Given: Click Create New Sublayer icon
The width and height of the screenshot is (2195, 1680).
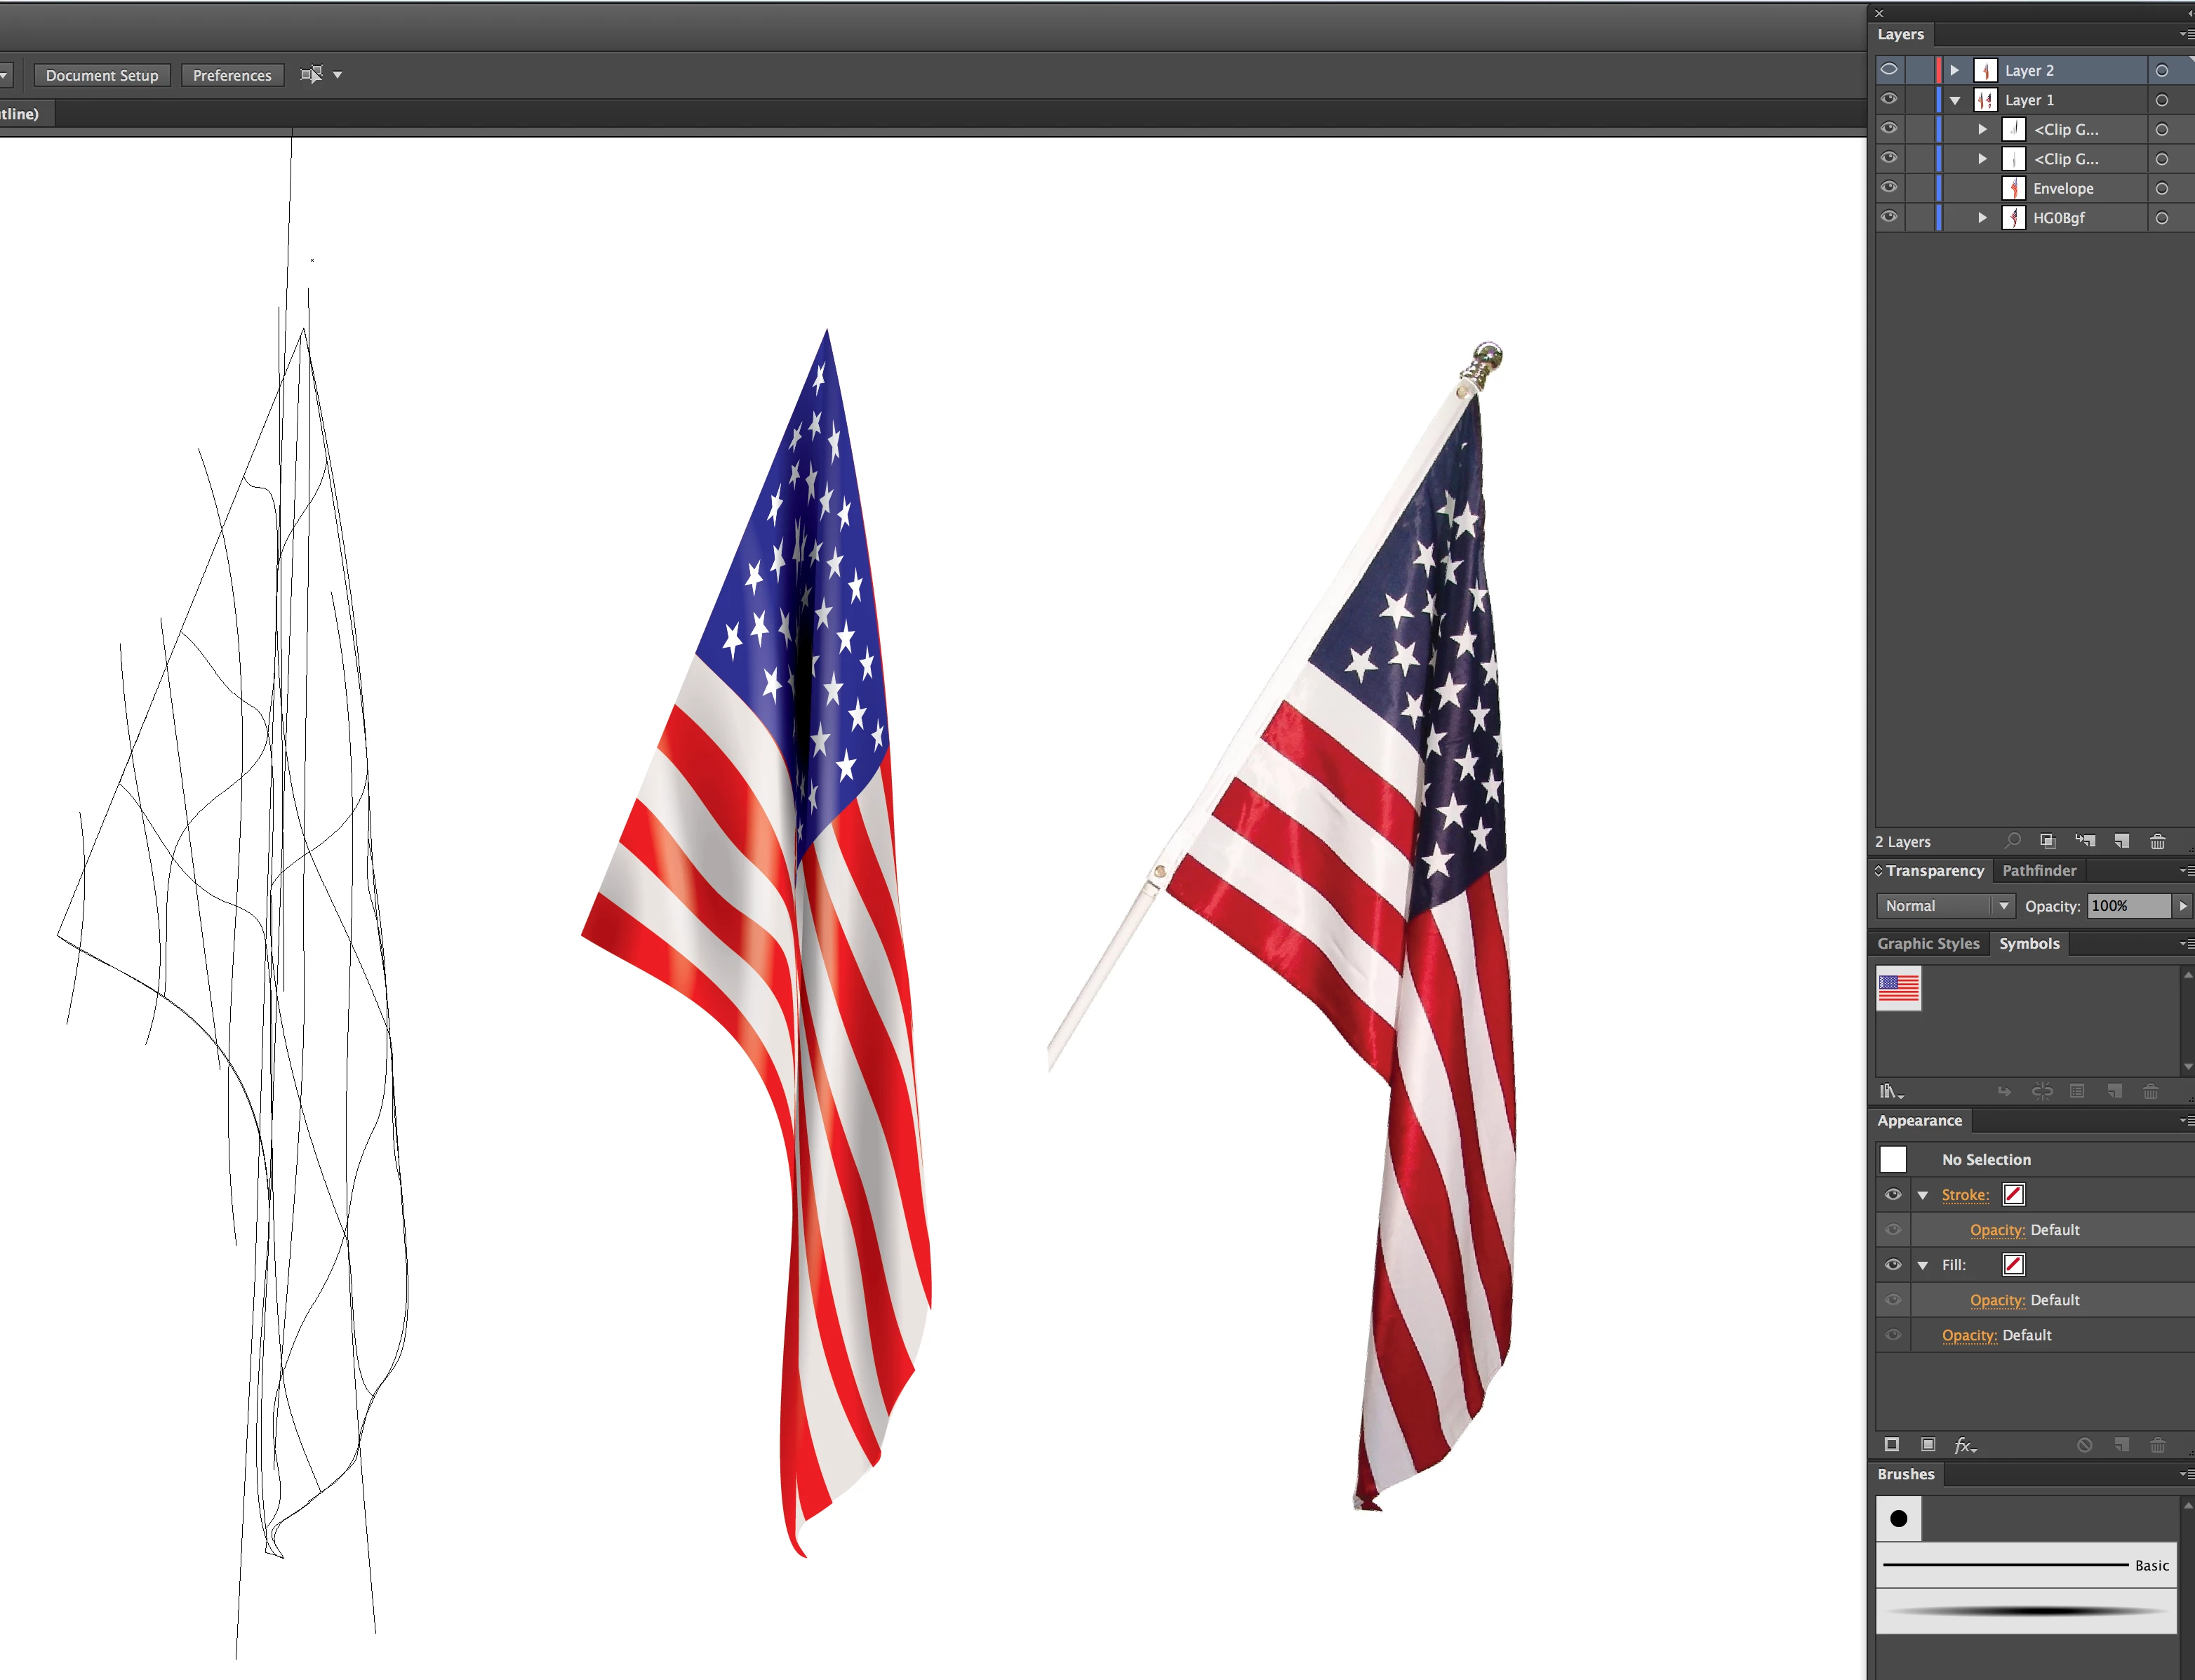Looking at the screenshot, I should point(2085,841).
